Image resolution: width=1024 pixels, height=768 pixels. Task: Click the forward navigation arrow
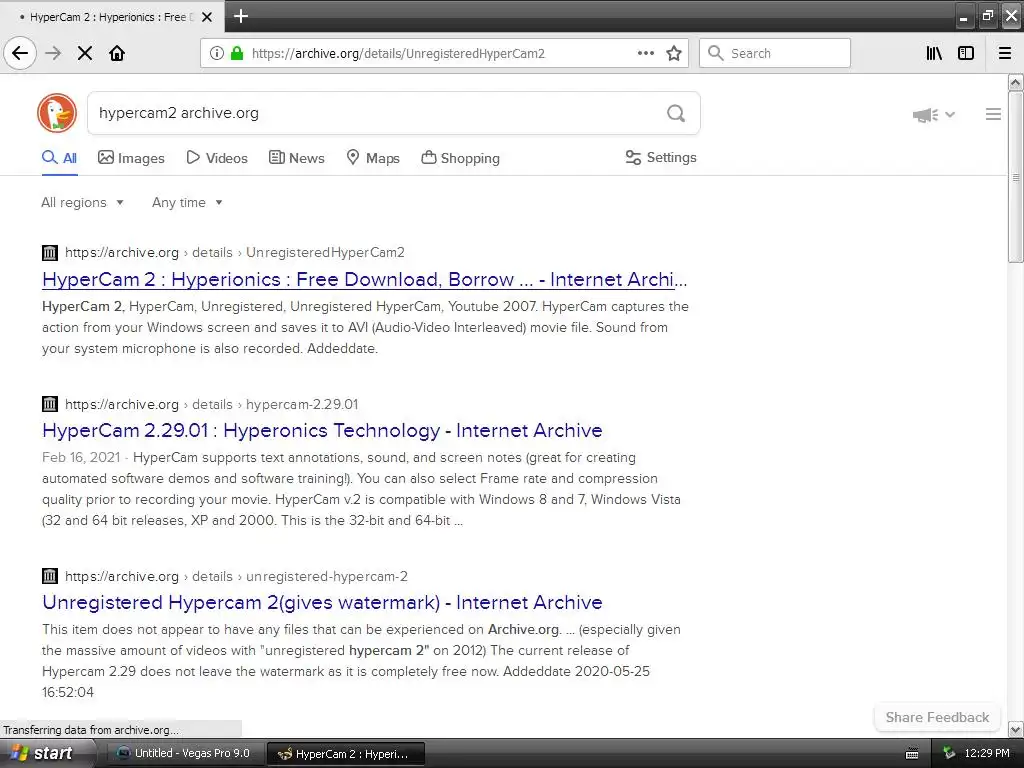coord(54,53)
